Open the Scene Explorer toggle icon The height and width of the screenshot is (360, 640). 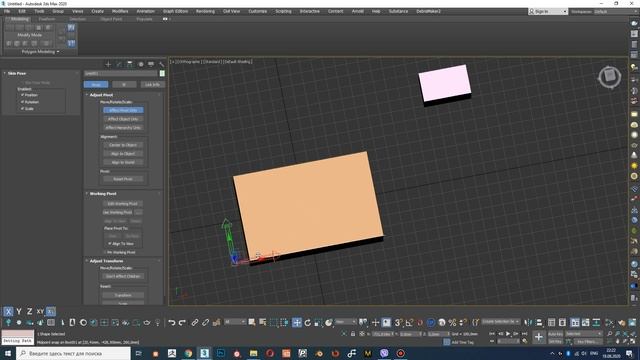tap(551, 322)
